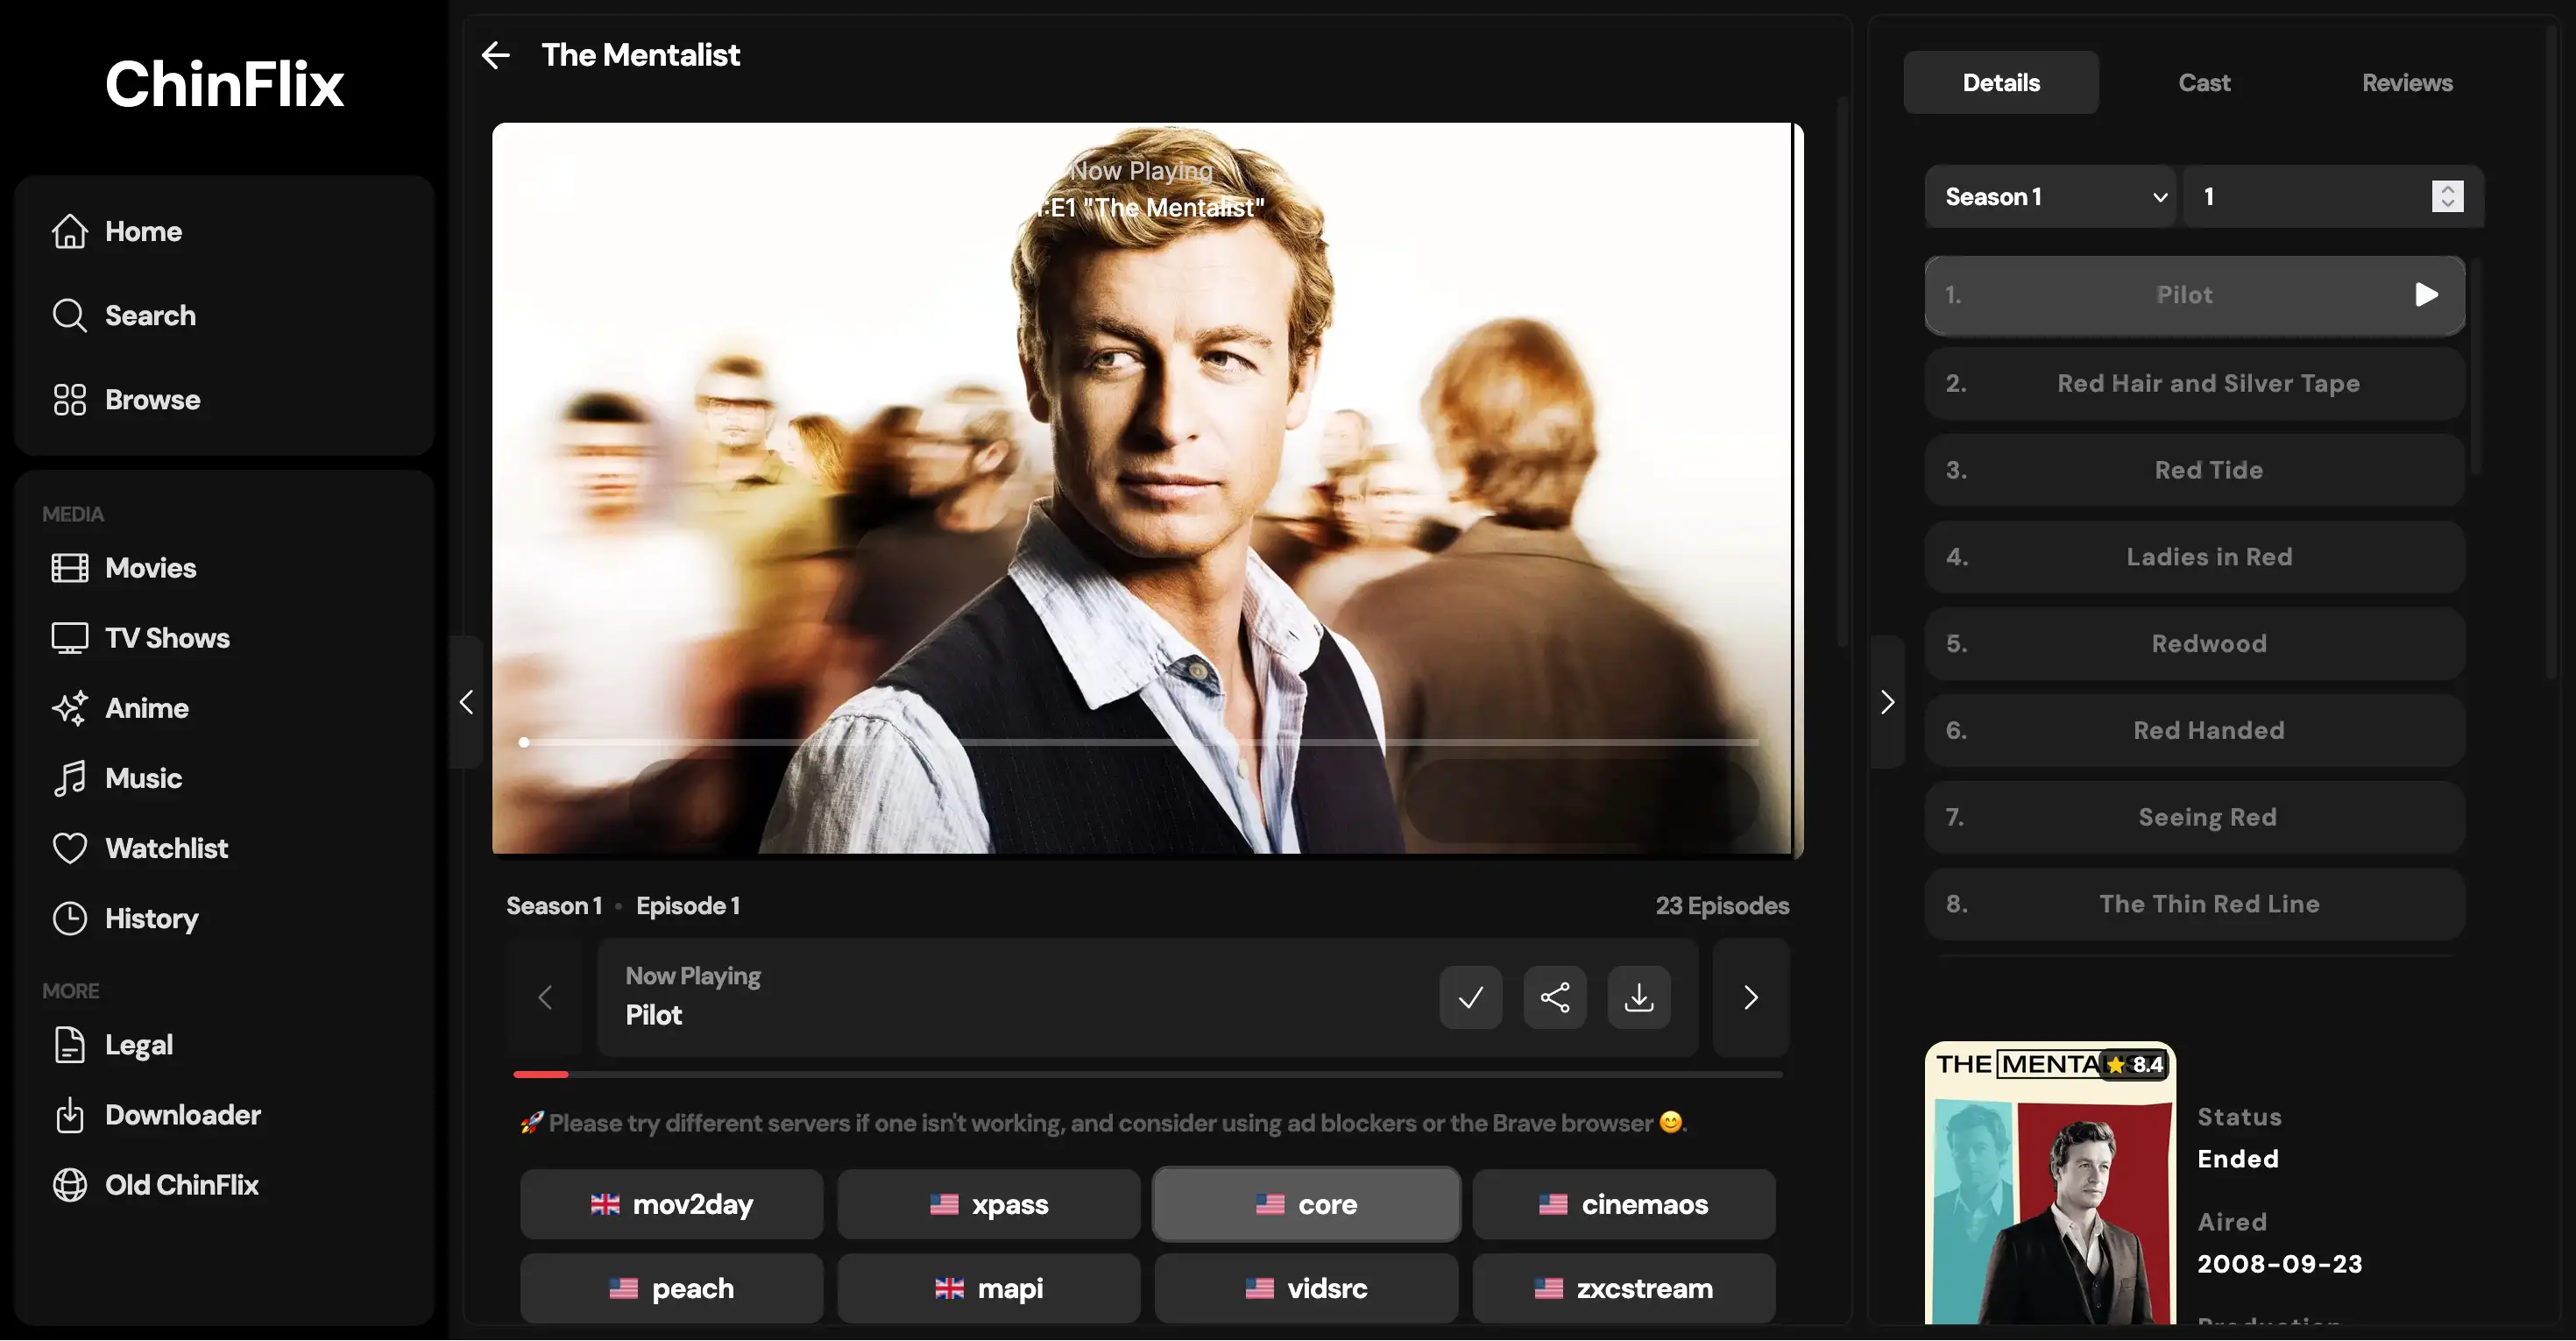
Task: Switch to the Reviews tab
Action: coord(2406,82)
